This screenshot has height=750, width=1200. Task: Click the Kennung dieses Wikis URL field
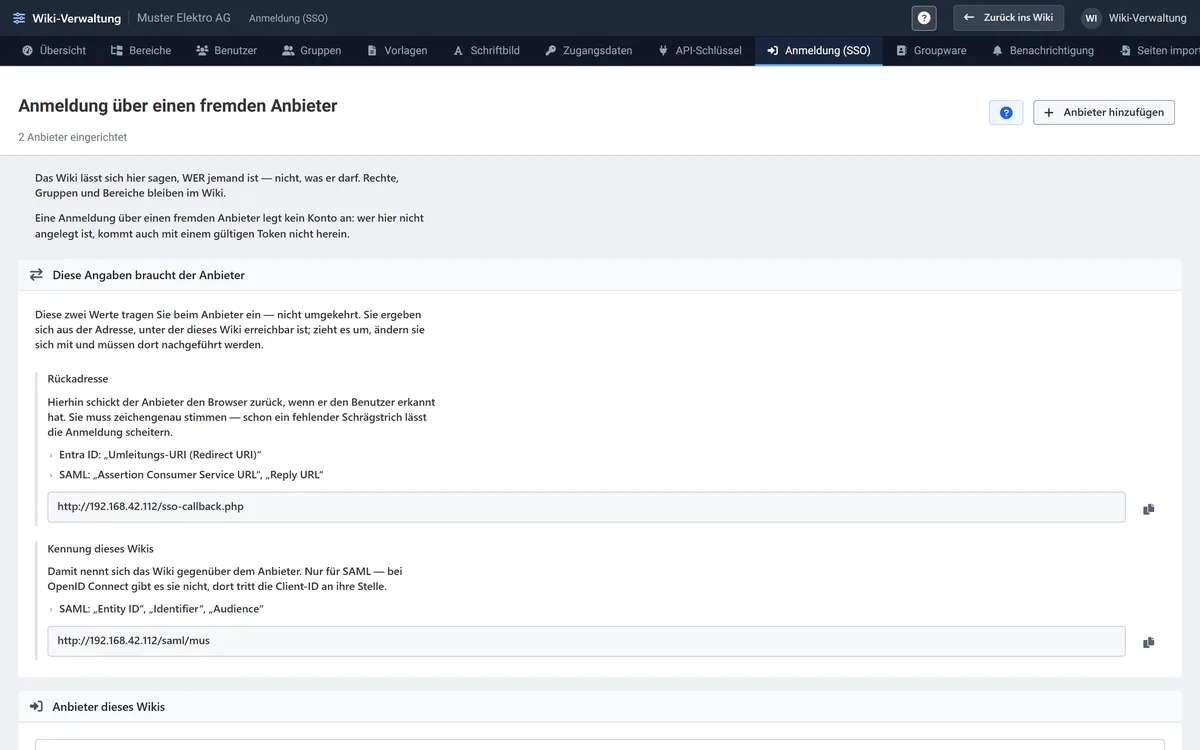pos(586,641)
